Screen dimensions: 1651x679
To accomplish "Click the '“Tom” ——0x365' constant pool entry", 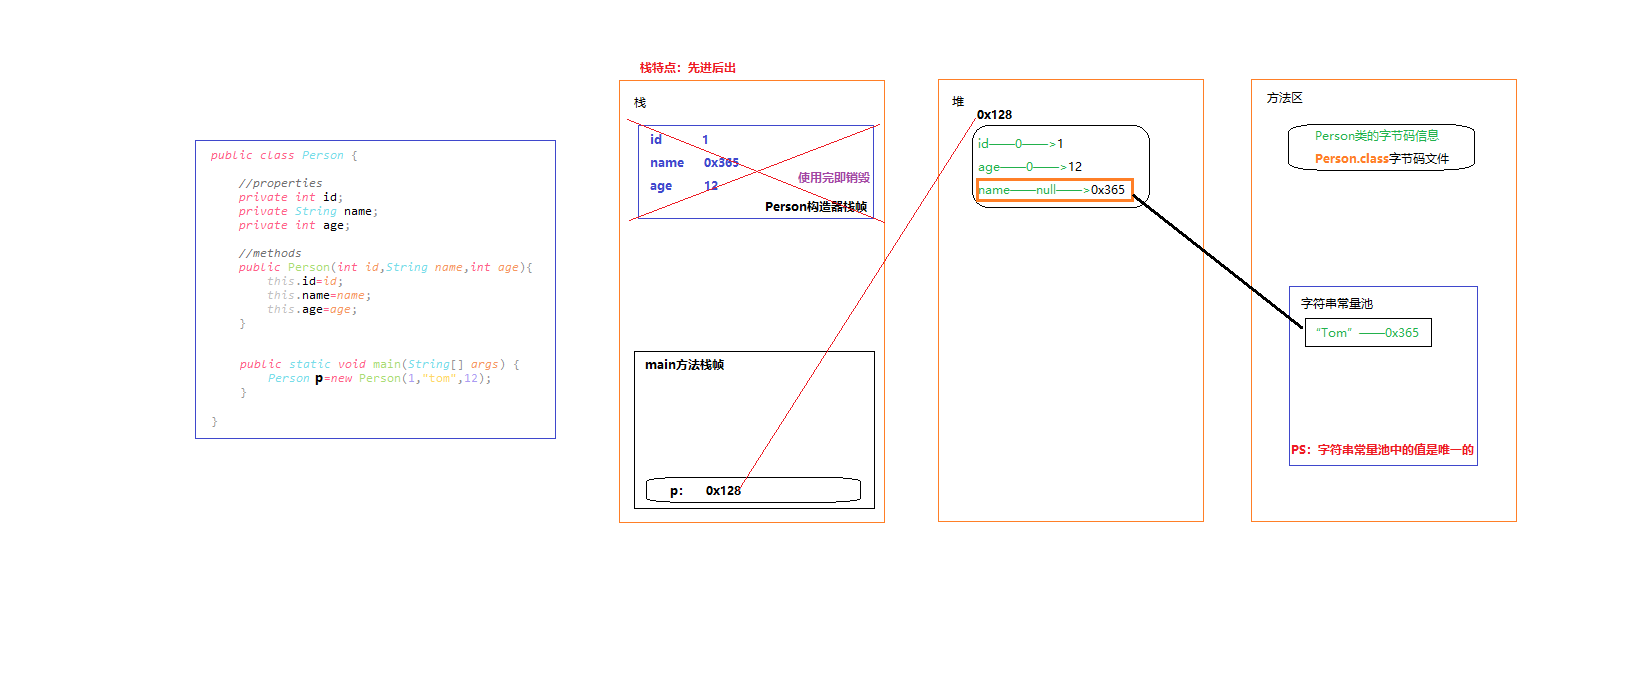I will (x=1368, y=333).
